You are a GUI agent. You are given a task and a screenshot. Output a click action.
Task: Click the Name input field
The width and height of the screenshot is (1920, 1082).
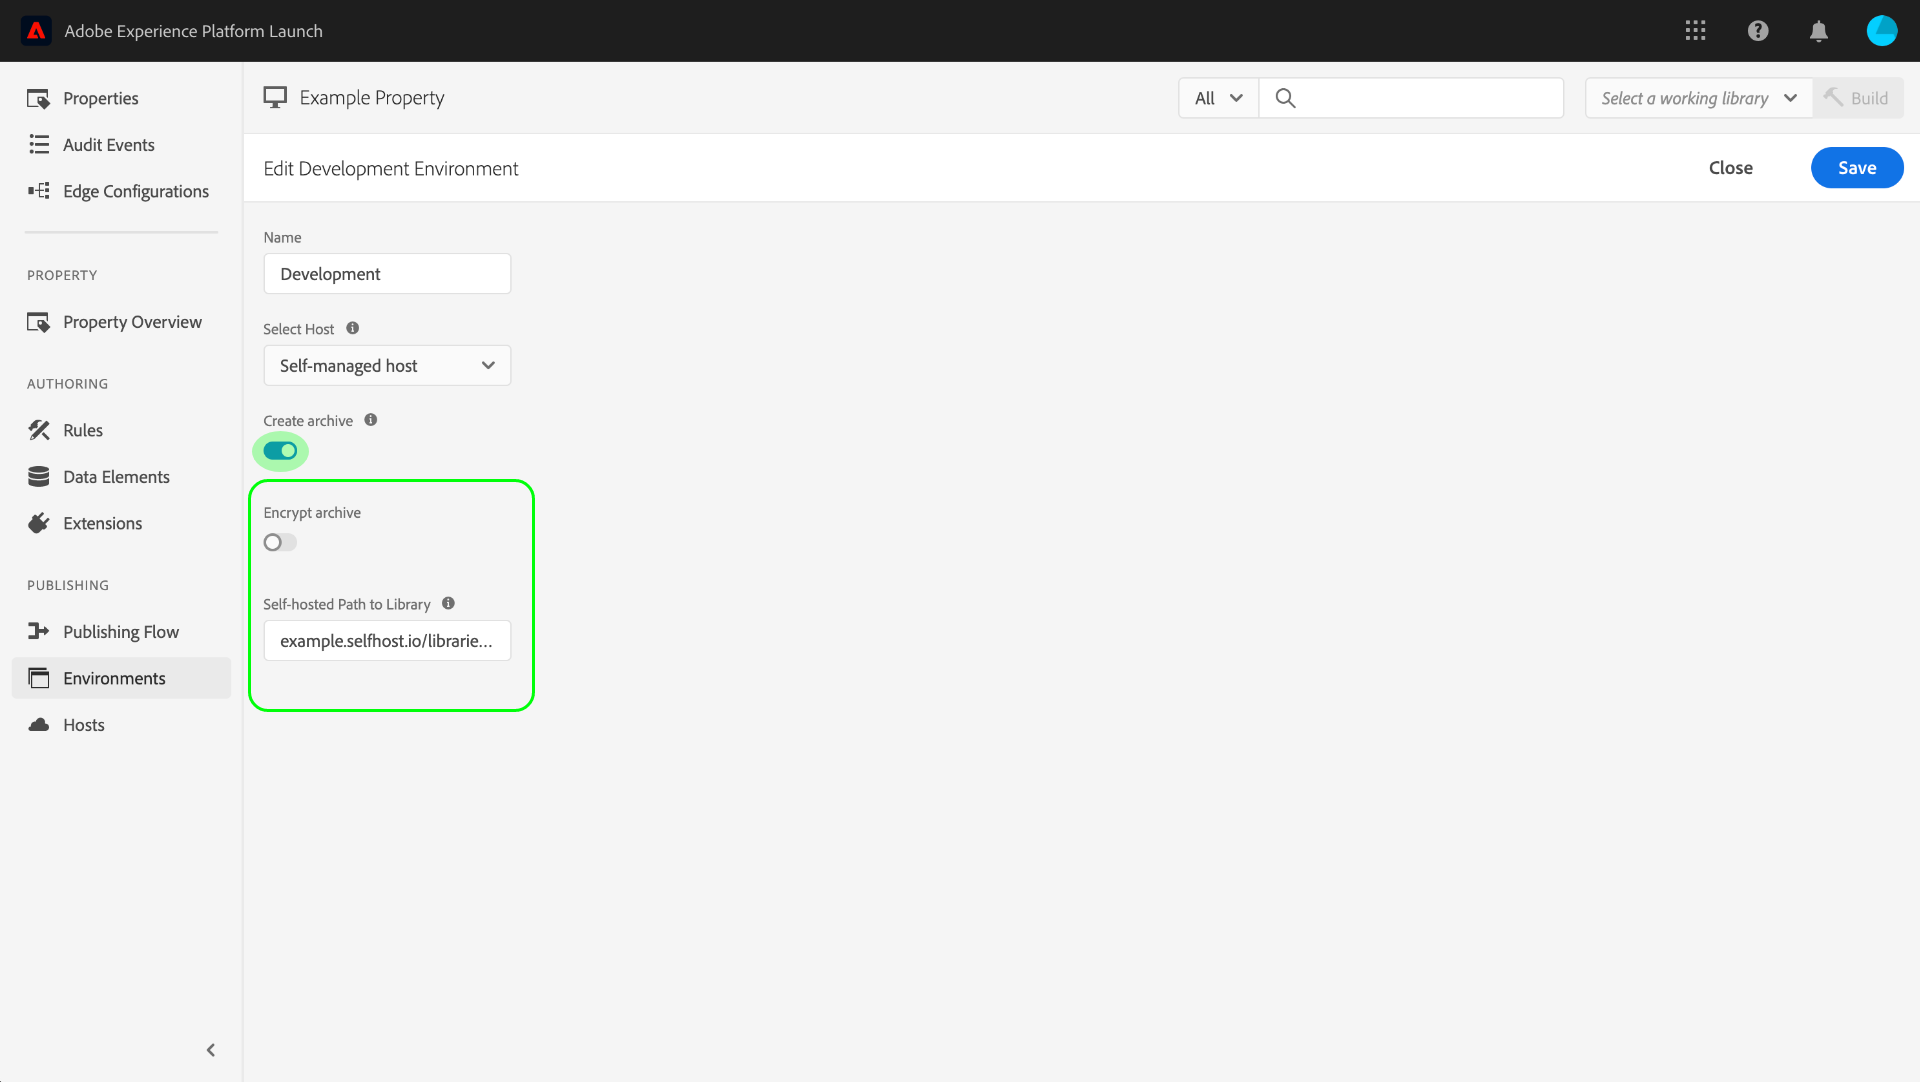point(387,274)
